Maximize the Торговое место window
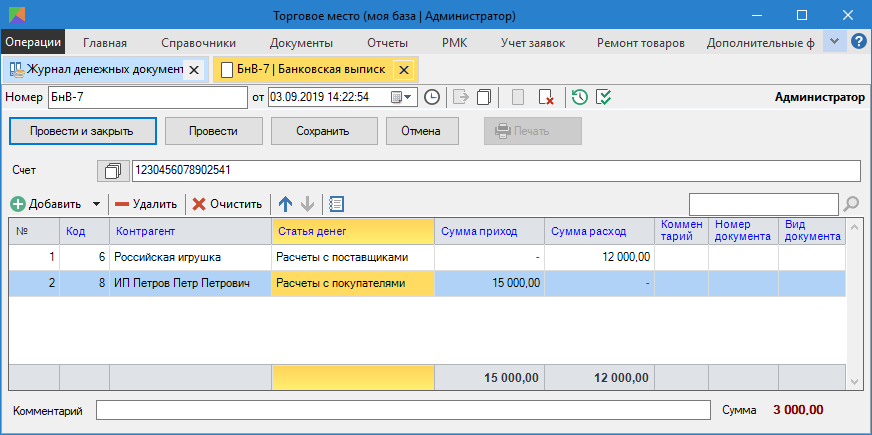This screenshot has width=872, height=435. click(x=801, y=15)
